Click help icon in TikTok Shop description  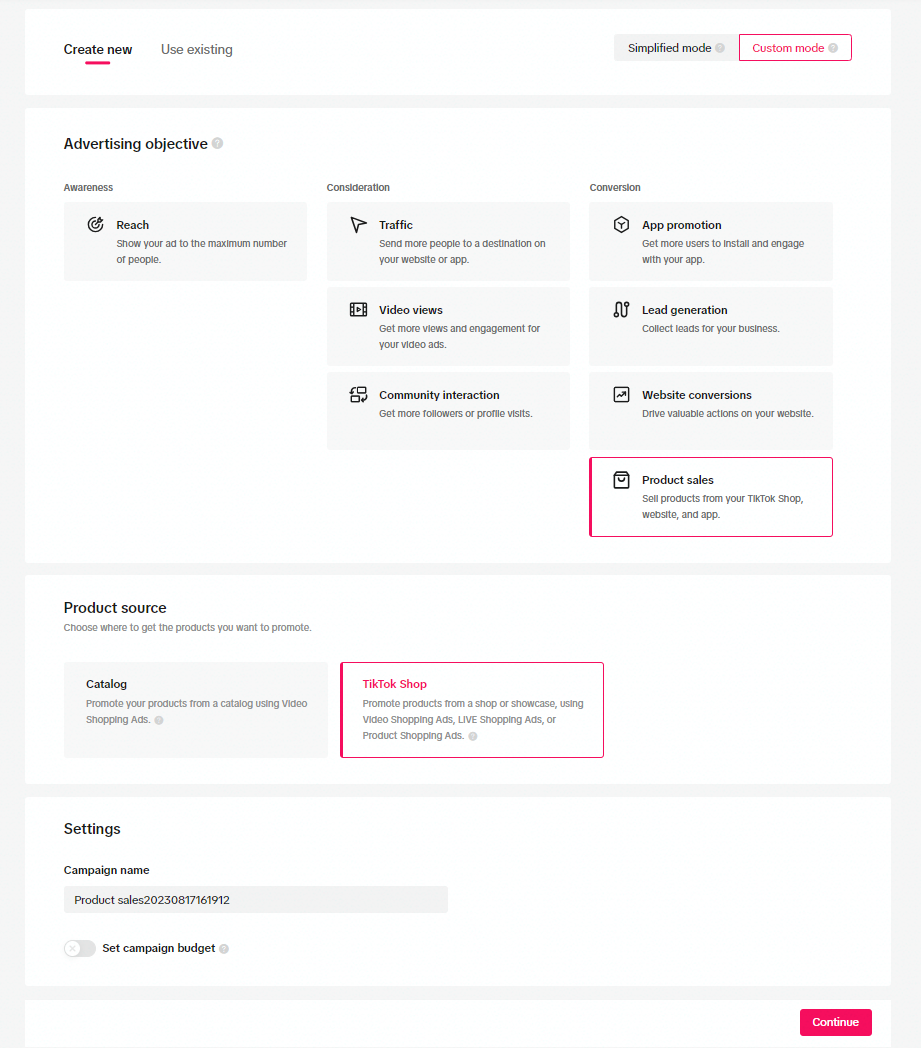tap(473, 736)
